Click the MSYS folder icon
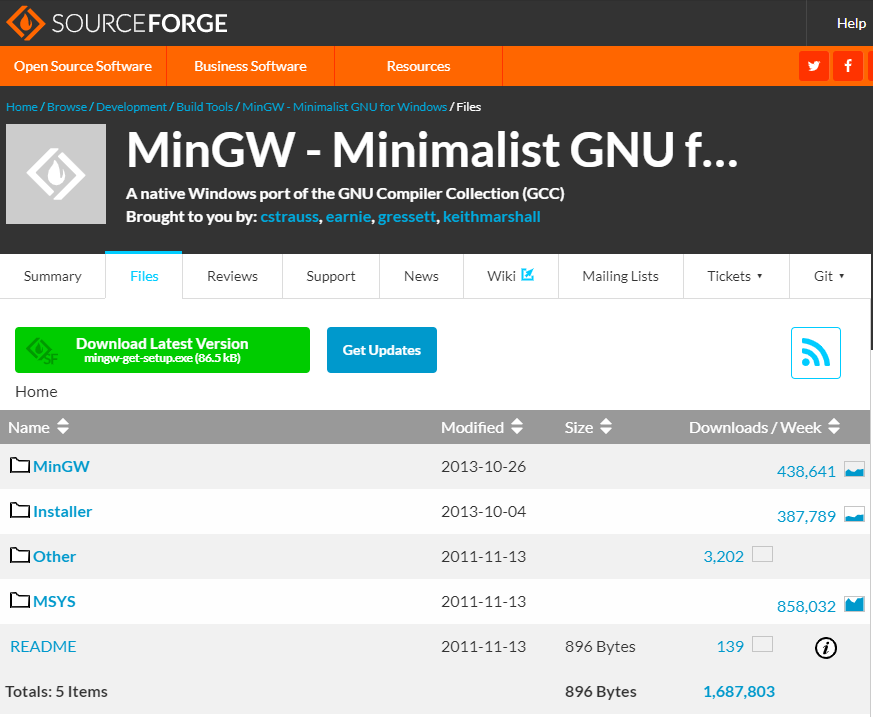 20,601
